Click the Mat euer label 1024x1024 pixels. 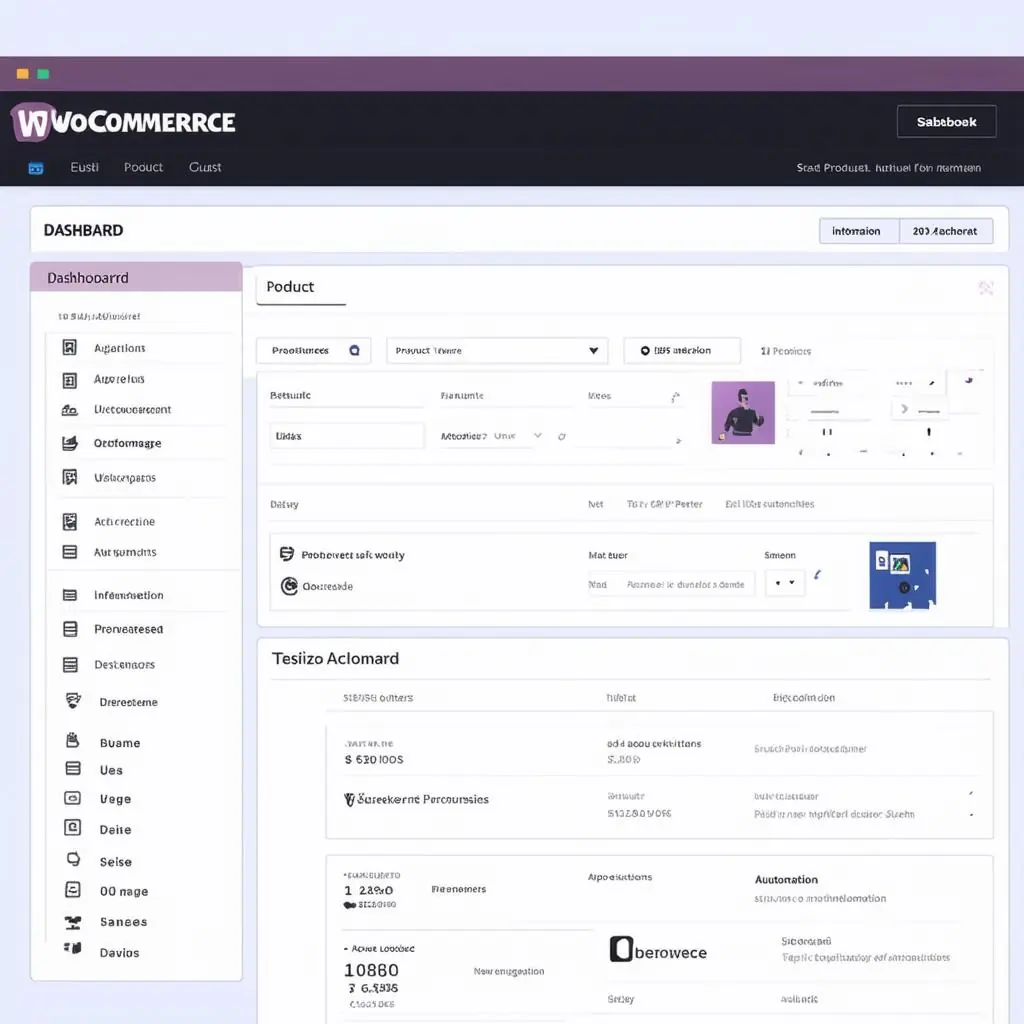(x=607, y=555)
